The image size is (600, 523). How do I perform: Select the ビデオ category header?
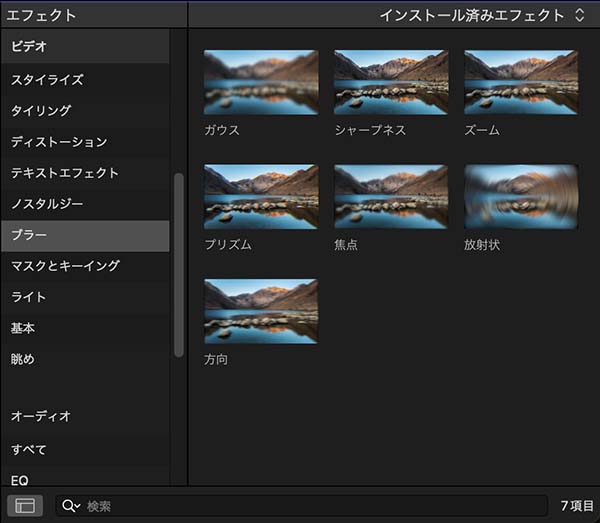[x=85, y=46]
